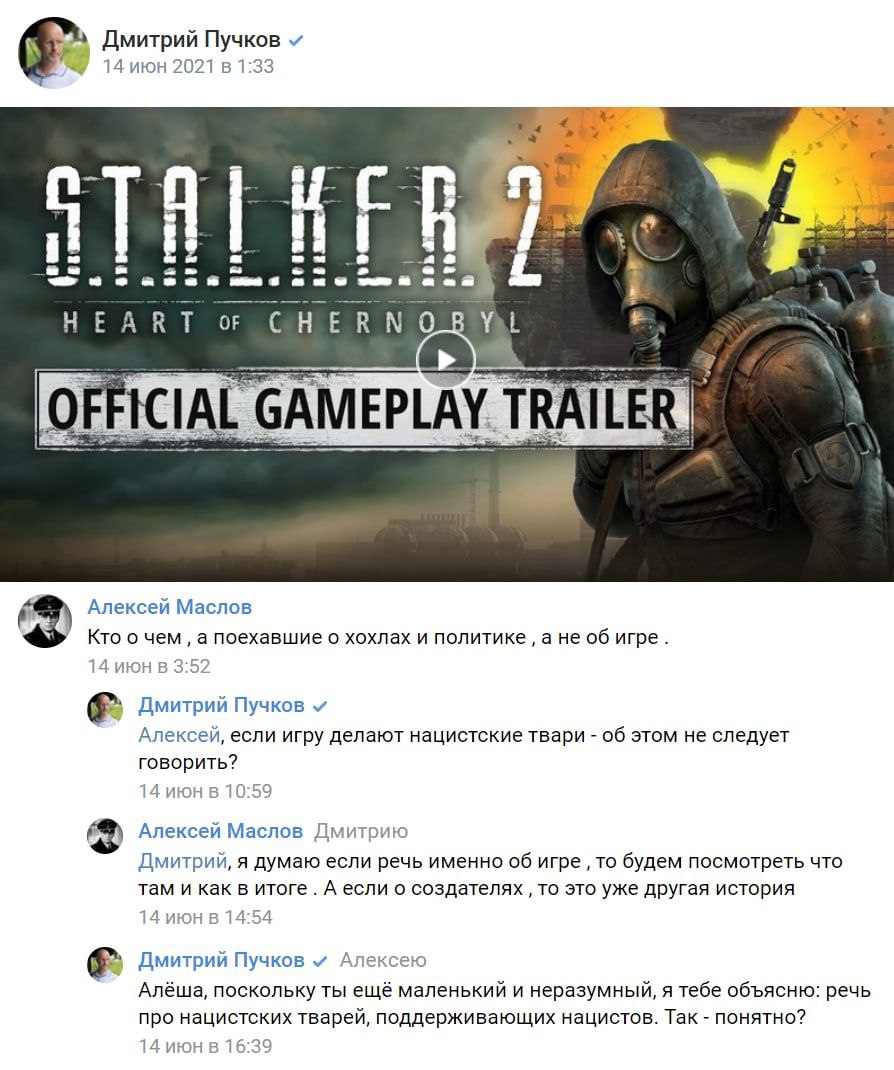Viewport: 894px width, 1070px height.
Task: Open comment timestamp 14 июн в 16:39
Action: [205, 1046]
